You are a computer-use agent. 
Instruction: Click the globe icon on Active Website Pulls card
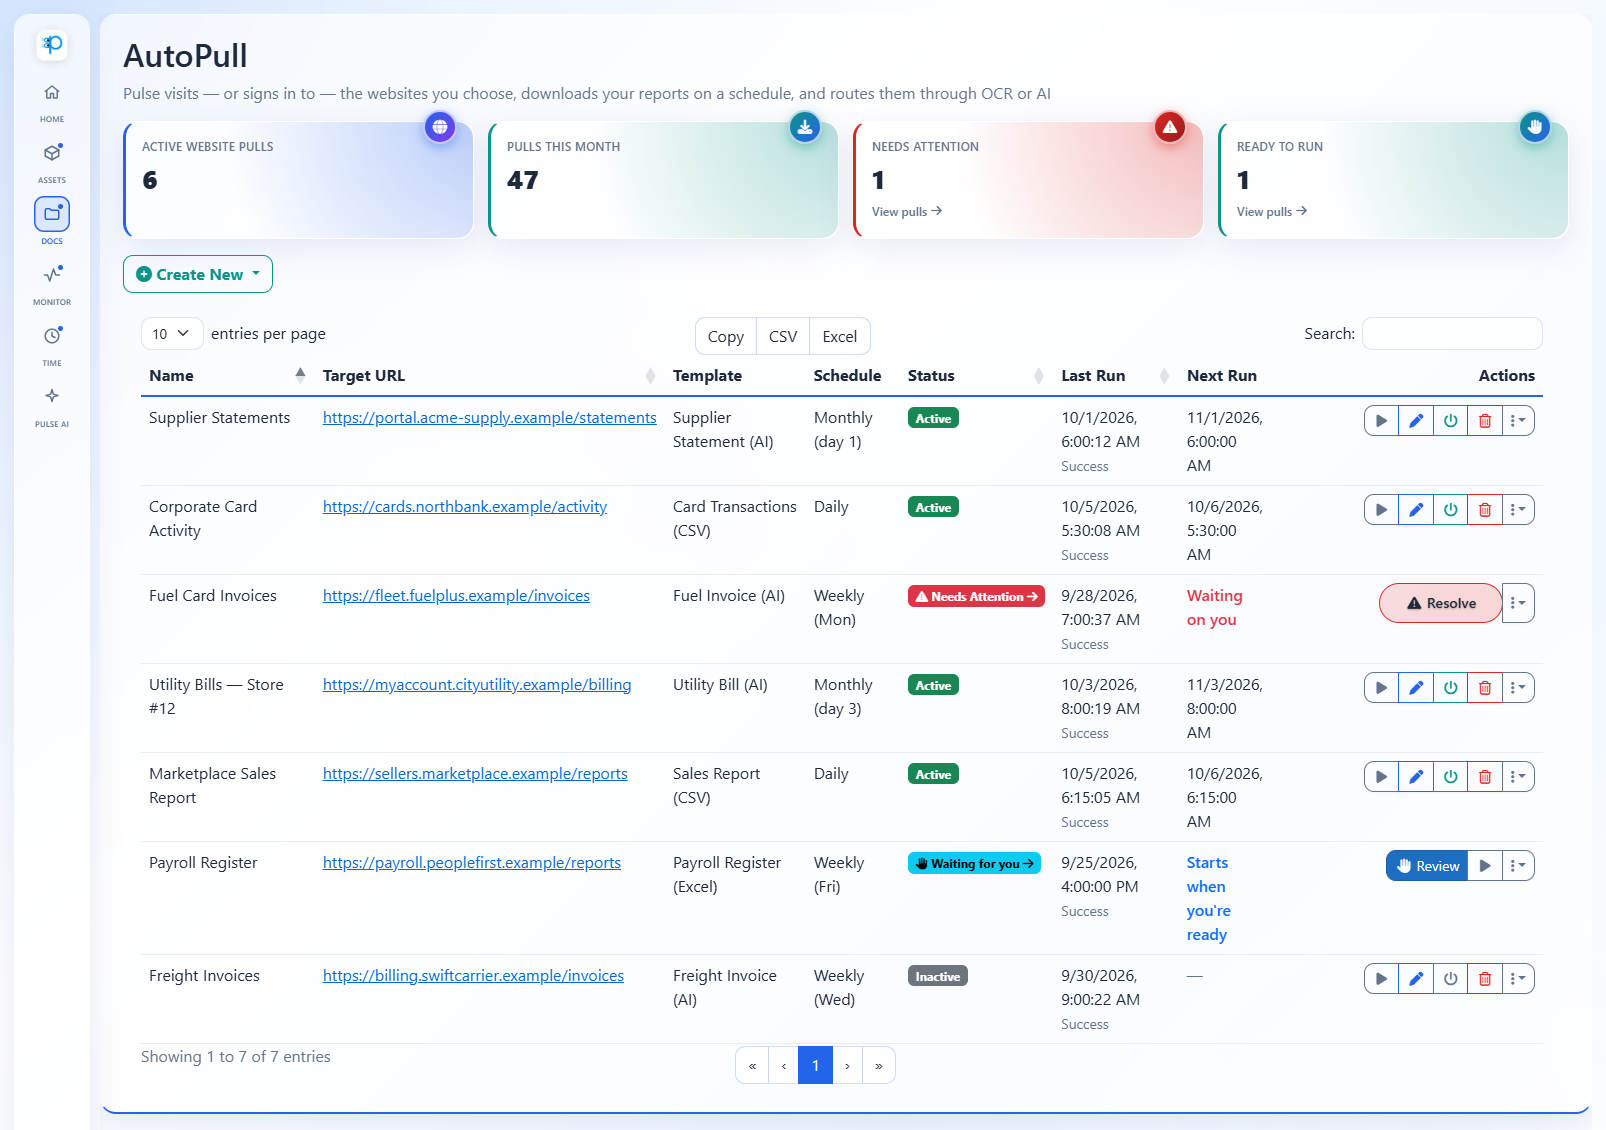[x=440, y=127]
